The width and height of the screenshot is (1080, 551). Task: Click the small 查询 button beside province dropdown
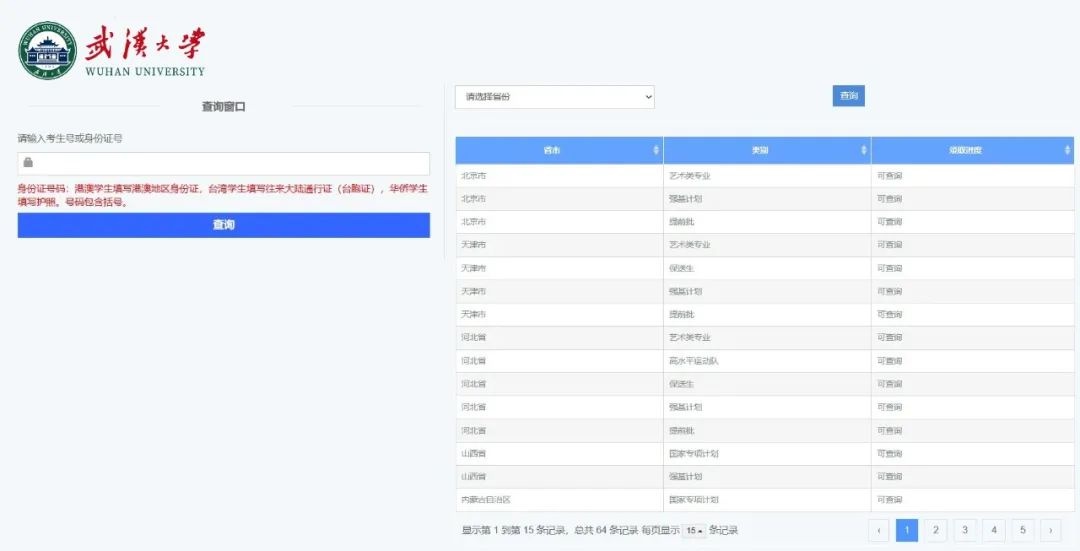click(x=848, y=96)
